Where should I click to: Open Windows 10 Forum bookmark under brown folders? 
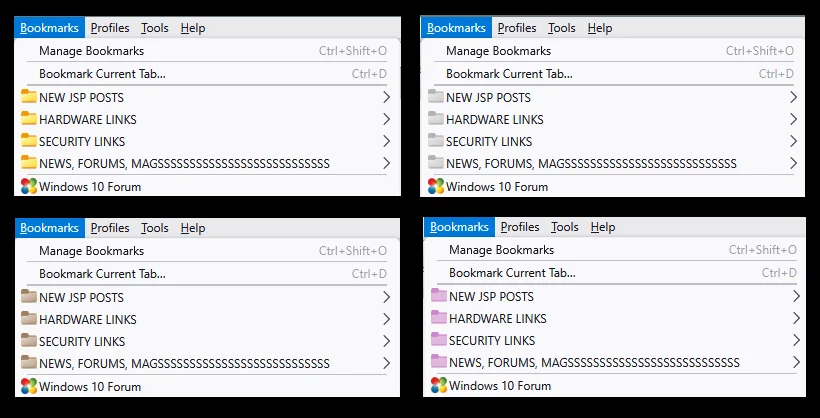pos(90,387)
